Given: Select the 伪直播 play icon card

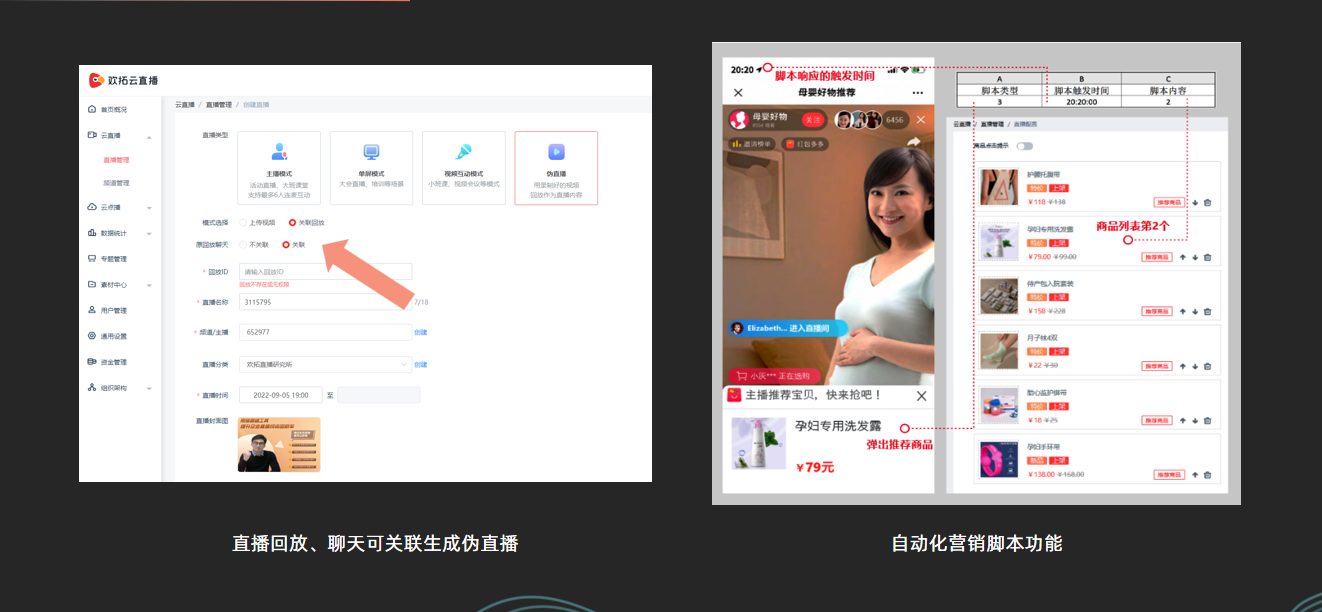Looking at the screenshot, I should tap(556, 168).
